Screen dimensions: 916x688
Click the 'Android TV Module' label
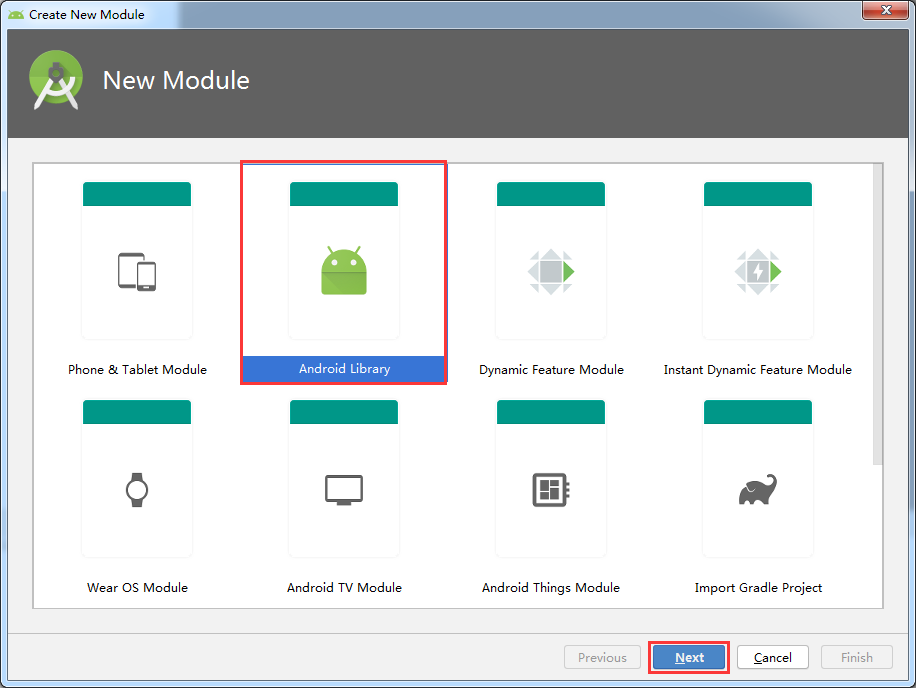pos(344,588)
